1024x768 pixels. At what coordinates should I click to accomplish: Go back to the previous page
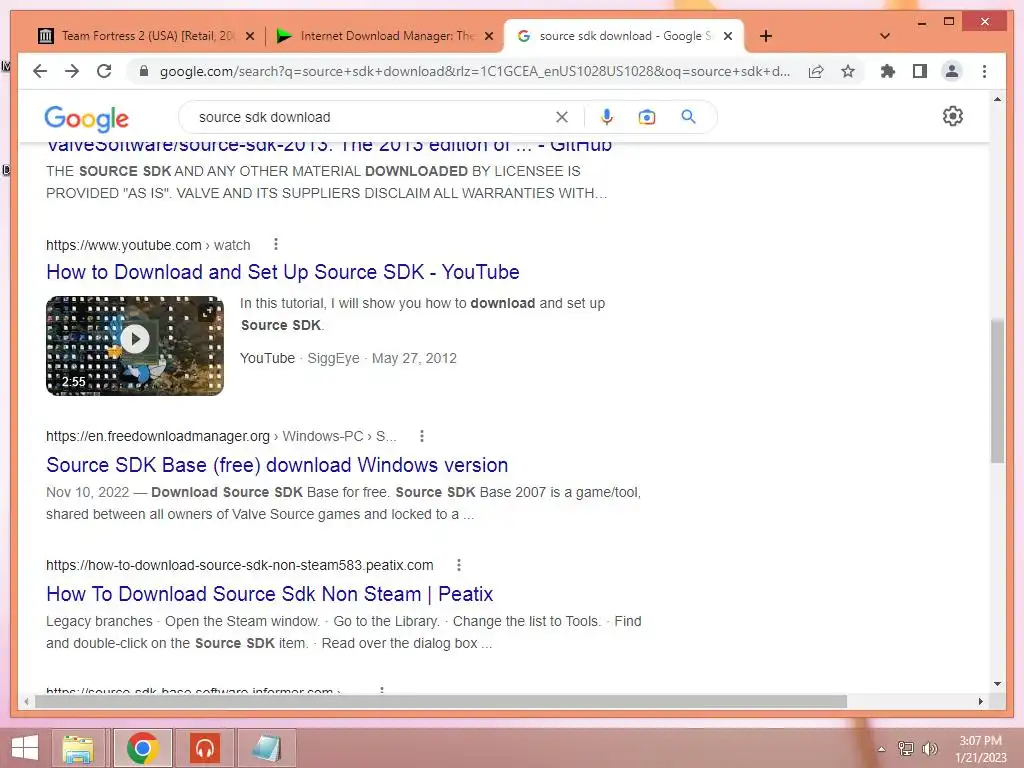40,71
